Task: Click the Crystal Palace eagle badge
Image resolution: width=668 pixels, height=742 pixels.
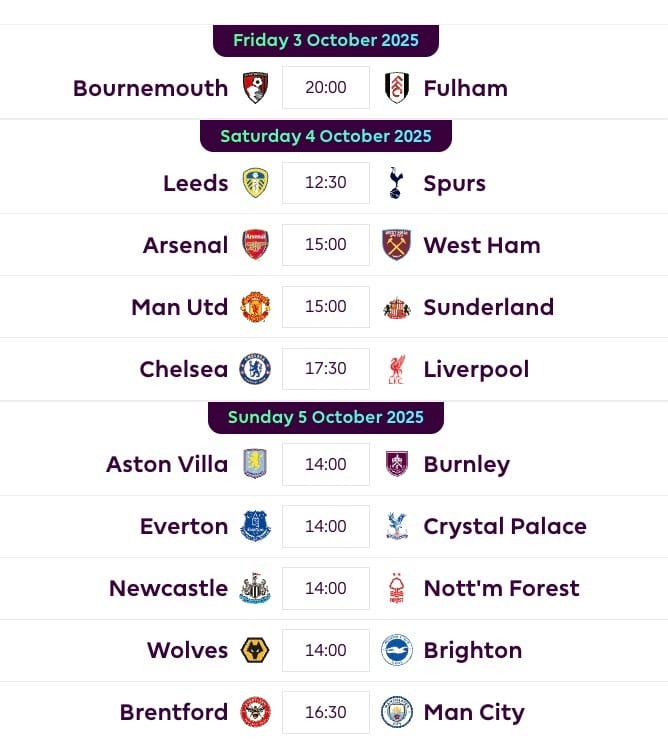Action: click(397, 526)
